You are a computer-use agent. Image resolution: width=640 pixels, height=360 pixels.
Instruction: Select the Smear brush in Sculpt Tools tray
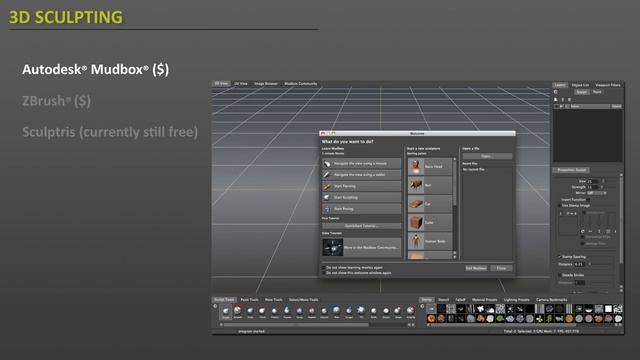click(x=386, y=312)
